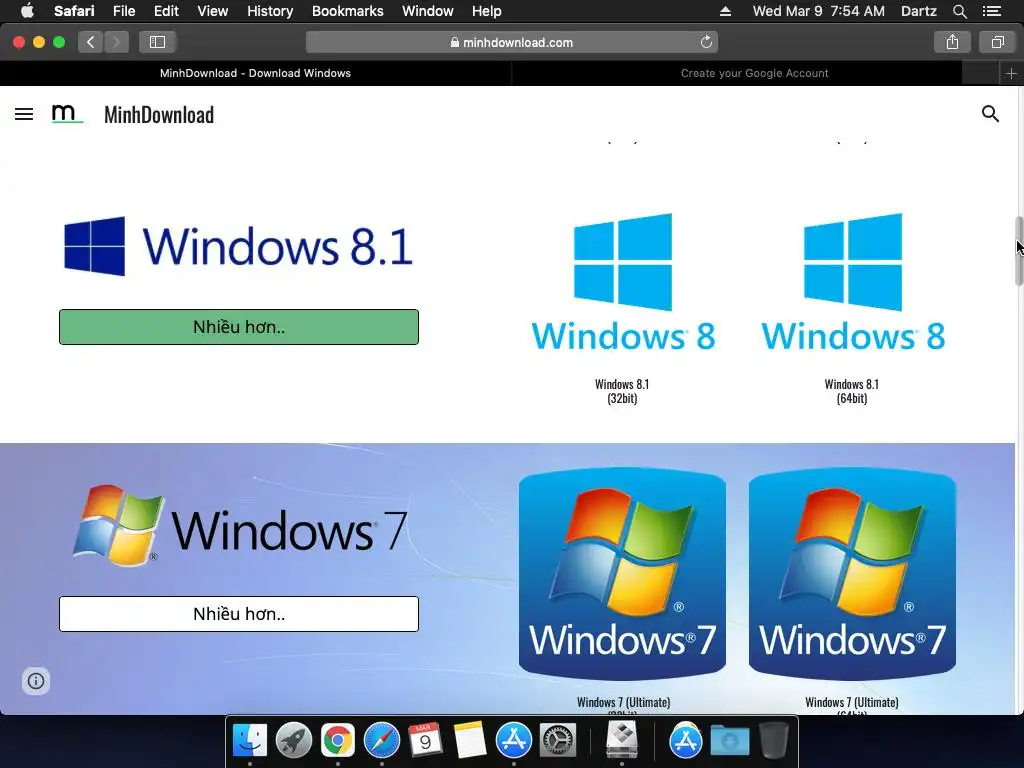Open the Safari Share button
Image resolution: width=1024 pixels, height=768 pixels.
[952, 42]
